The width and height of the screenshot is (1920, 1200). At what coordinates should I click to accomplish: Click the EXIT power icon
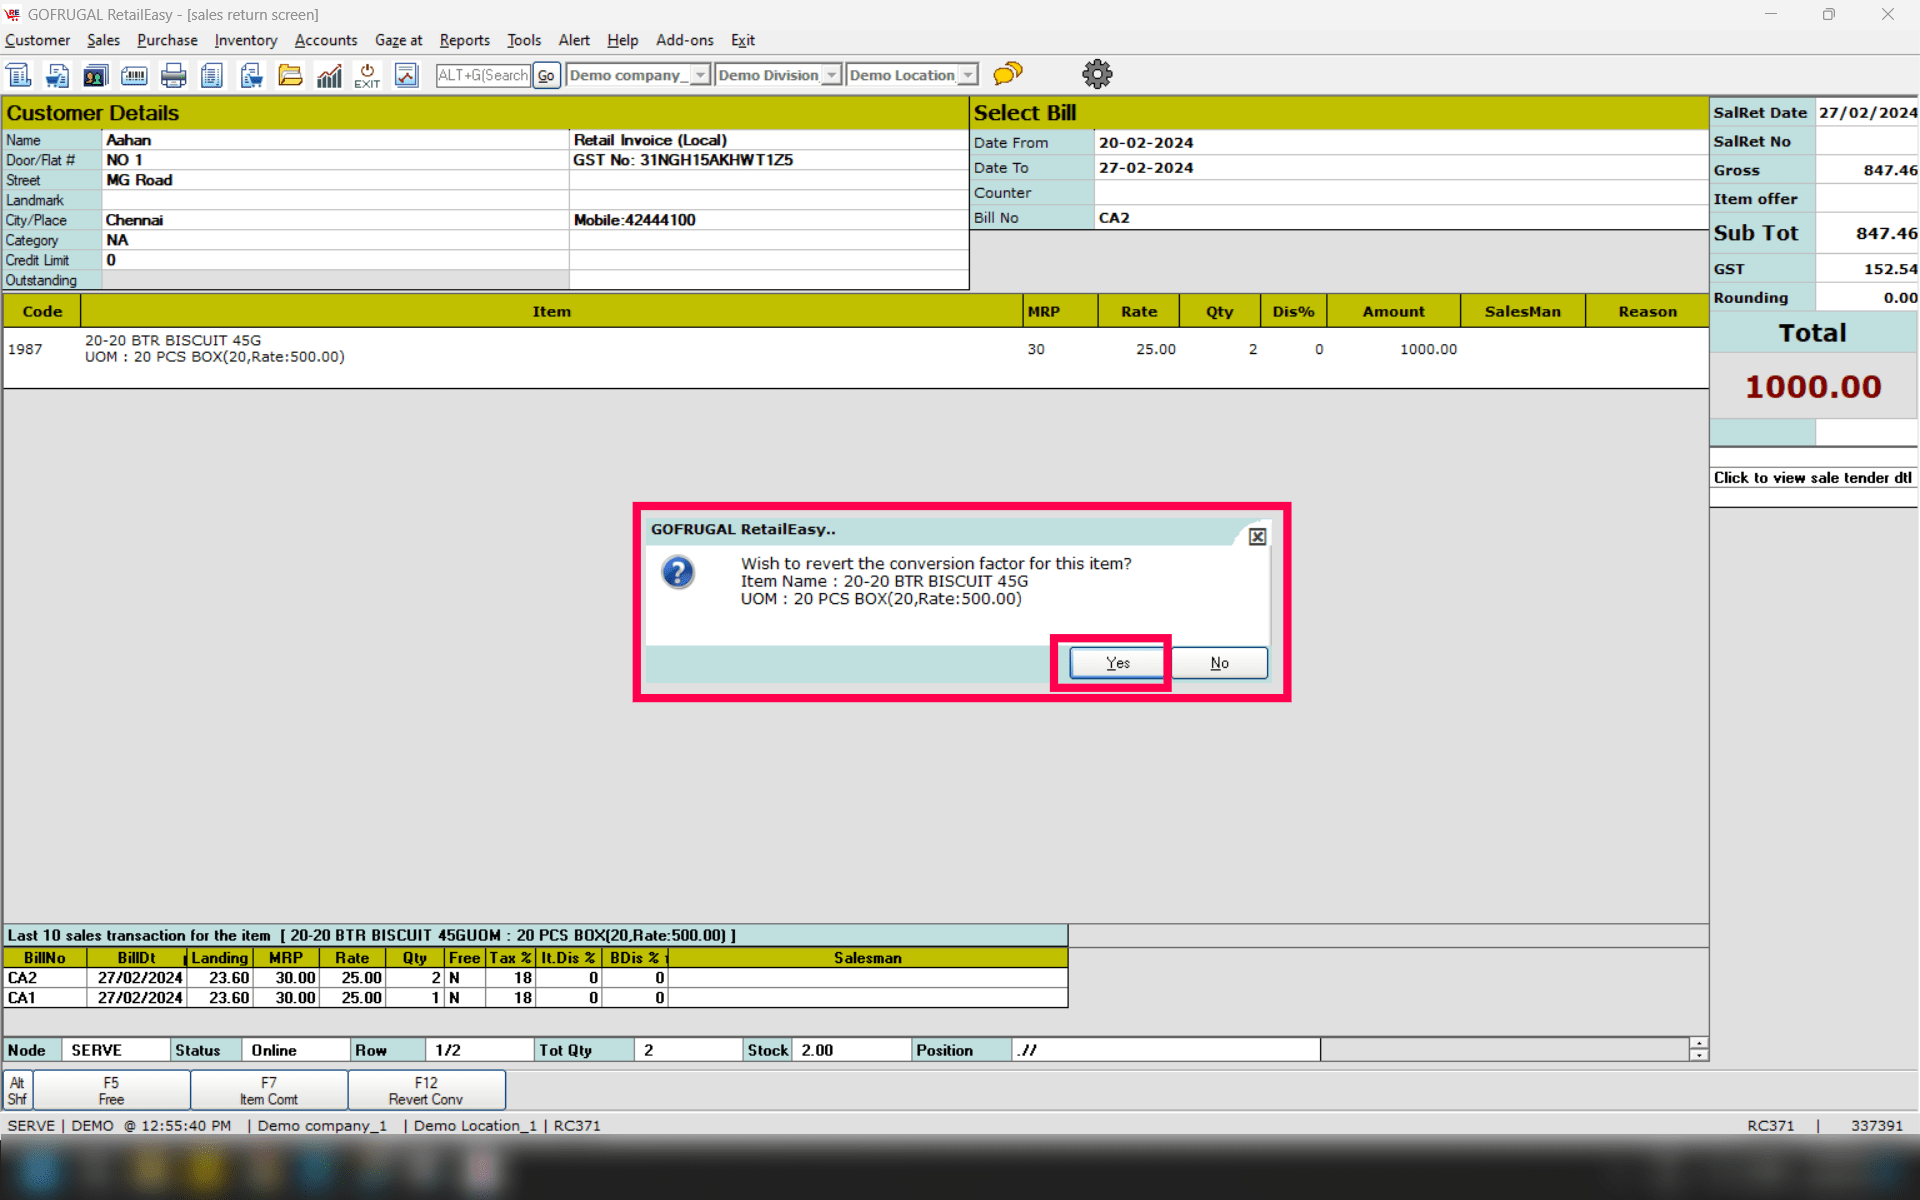click(x=367, y=75)
